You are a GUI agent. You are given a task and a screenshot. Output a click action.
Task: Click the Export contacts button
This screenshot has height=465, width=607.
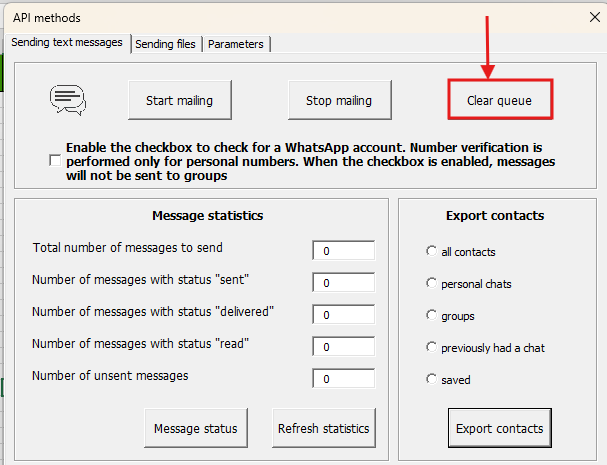(499, 428)
